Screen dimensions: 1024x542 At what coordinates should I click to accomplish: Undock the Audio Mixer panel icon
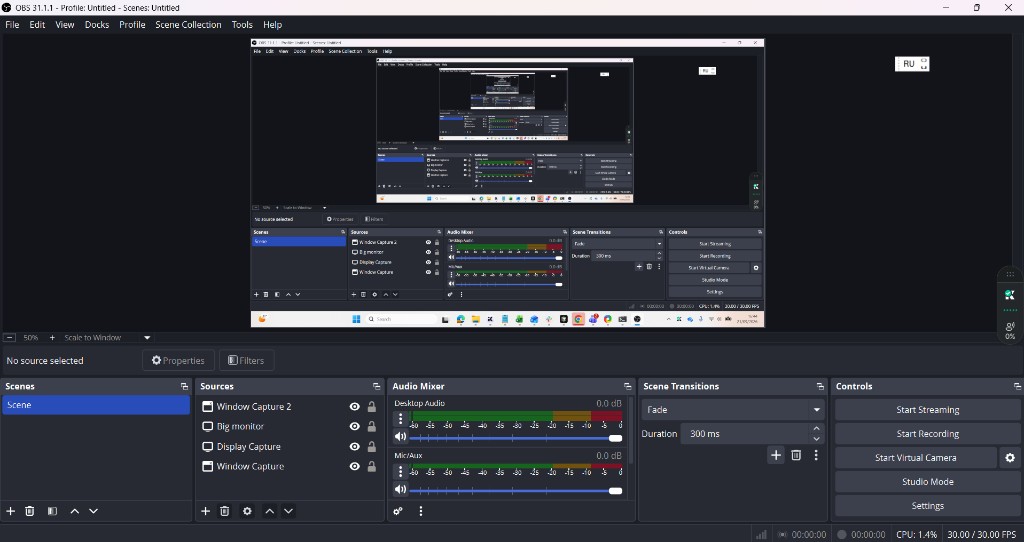point(628,387)
